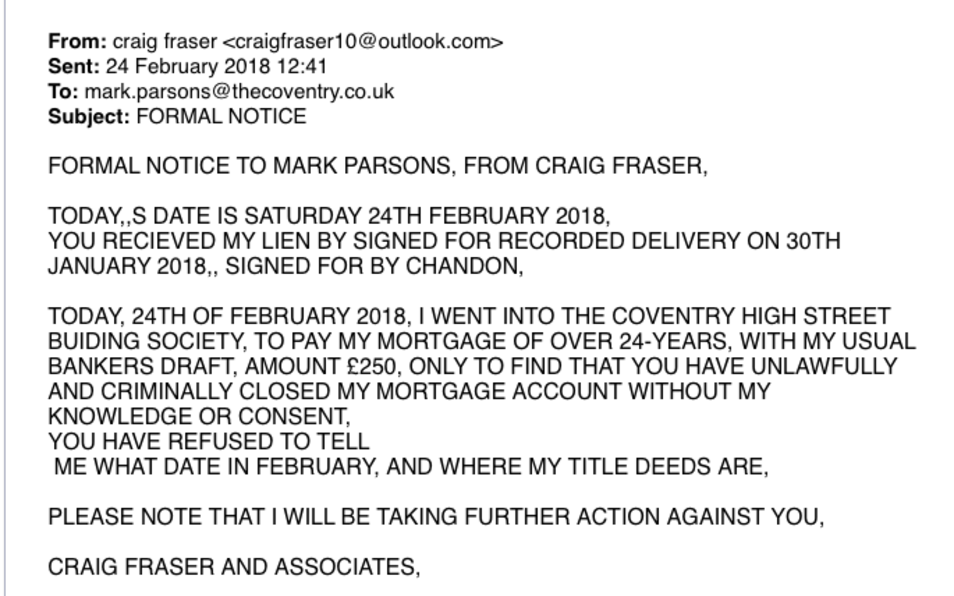
Task: Click the signature "CRAIG FRASER AND ASSOCIATES"
Action: click(x=234, y=567)
